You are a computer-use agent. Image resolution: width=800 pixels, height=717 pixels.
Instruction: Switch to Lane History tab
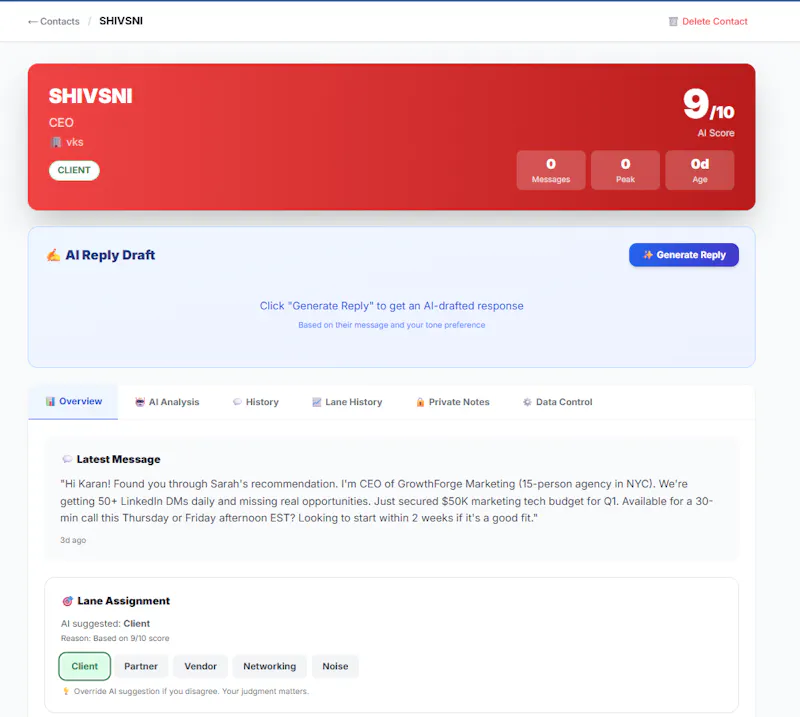[x=347, y=402]
